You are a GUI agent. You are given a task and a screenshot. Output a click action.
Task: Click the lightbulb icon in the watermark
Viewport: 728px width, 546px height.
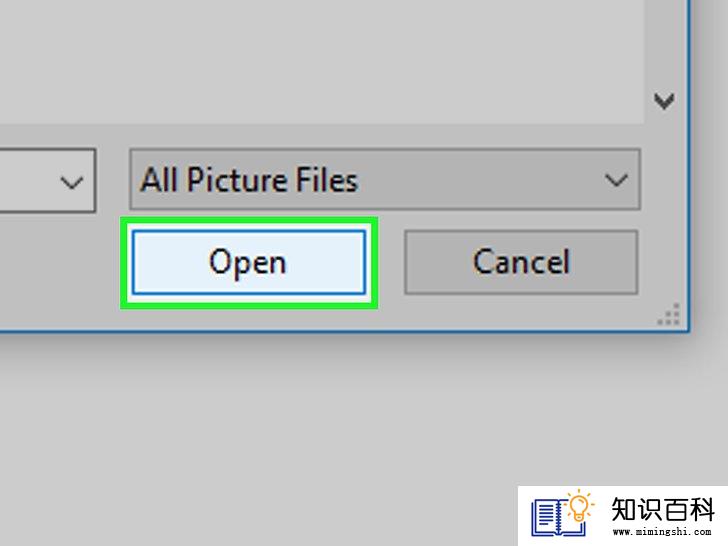(x=579, y=505)
